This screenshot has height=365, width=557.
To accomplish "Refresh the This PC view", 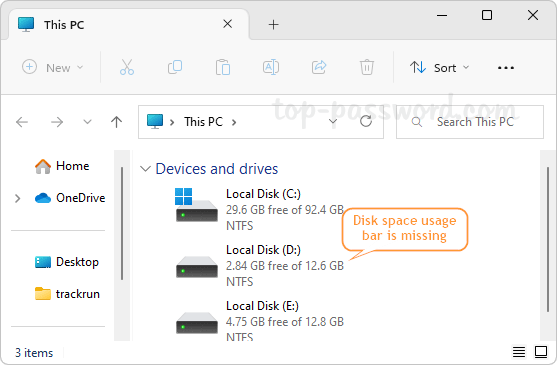I will click(366, 122).
